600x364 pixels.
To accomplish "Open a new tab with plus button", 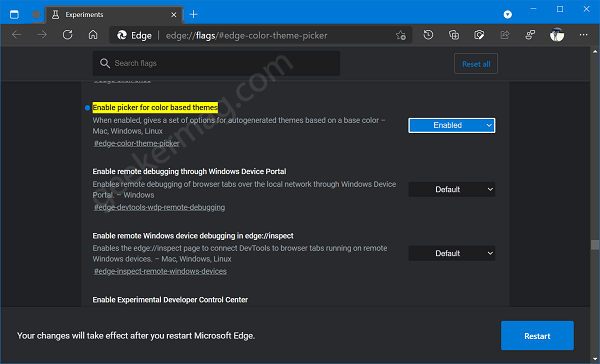I will click(x=194, y=15).
